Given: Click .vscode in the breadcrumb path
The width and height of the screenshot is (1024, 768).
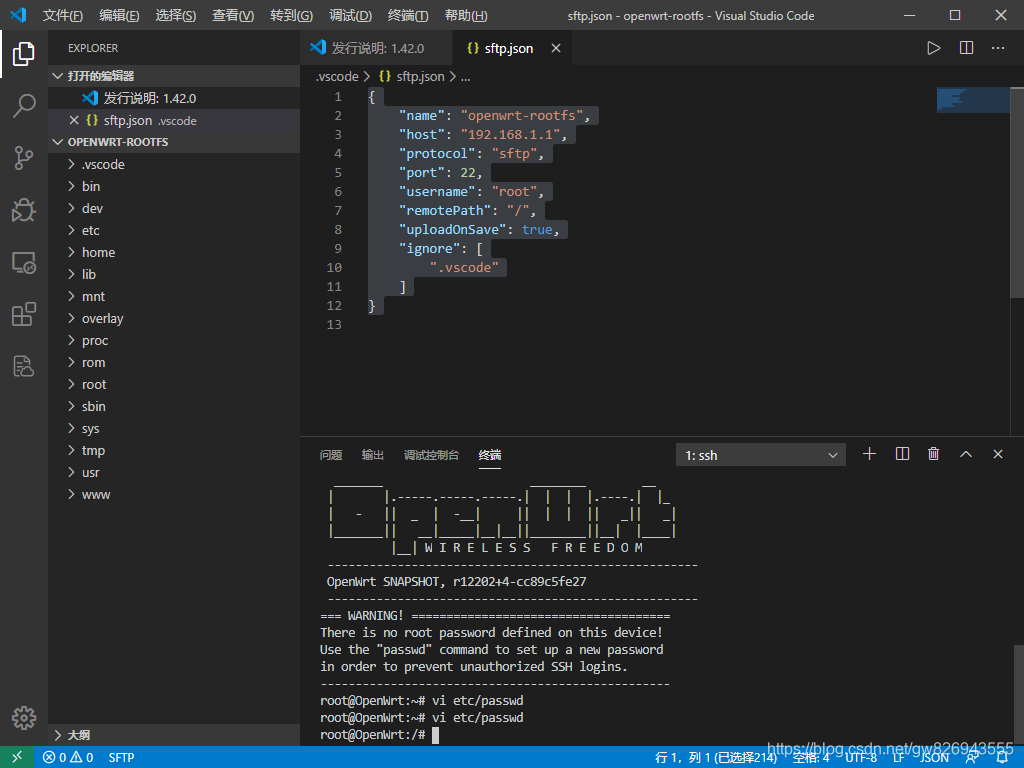Looking at the screenshot, I should [x=337, y=76].
